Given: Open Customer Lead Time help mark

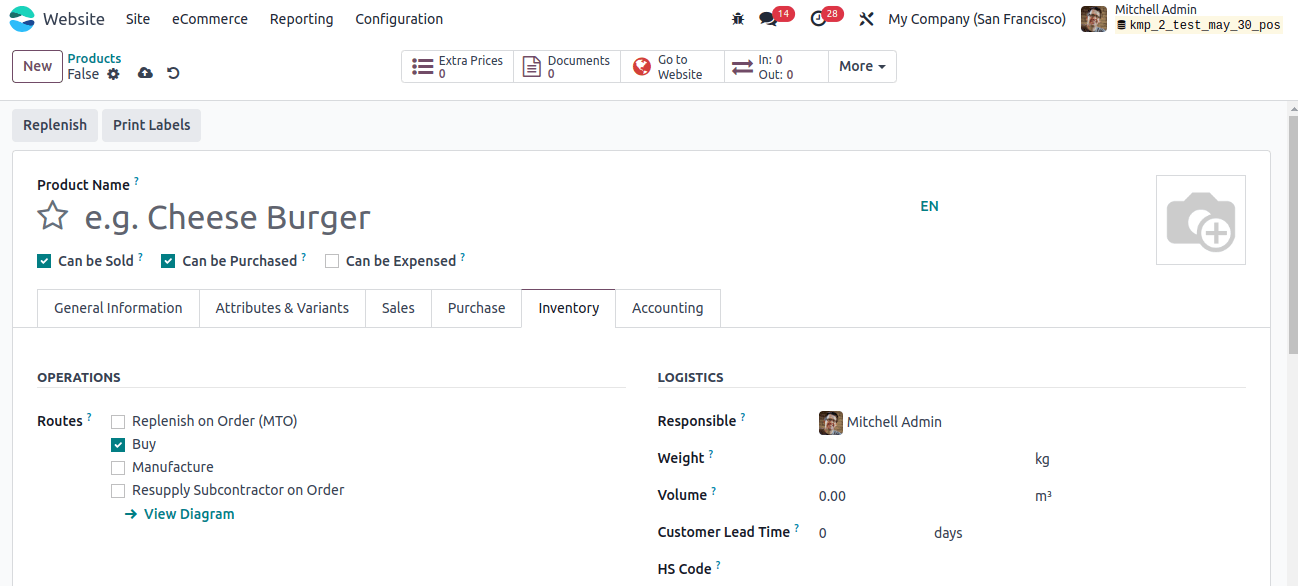Looking at the screenshot, I should (797, 528).
